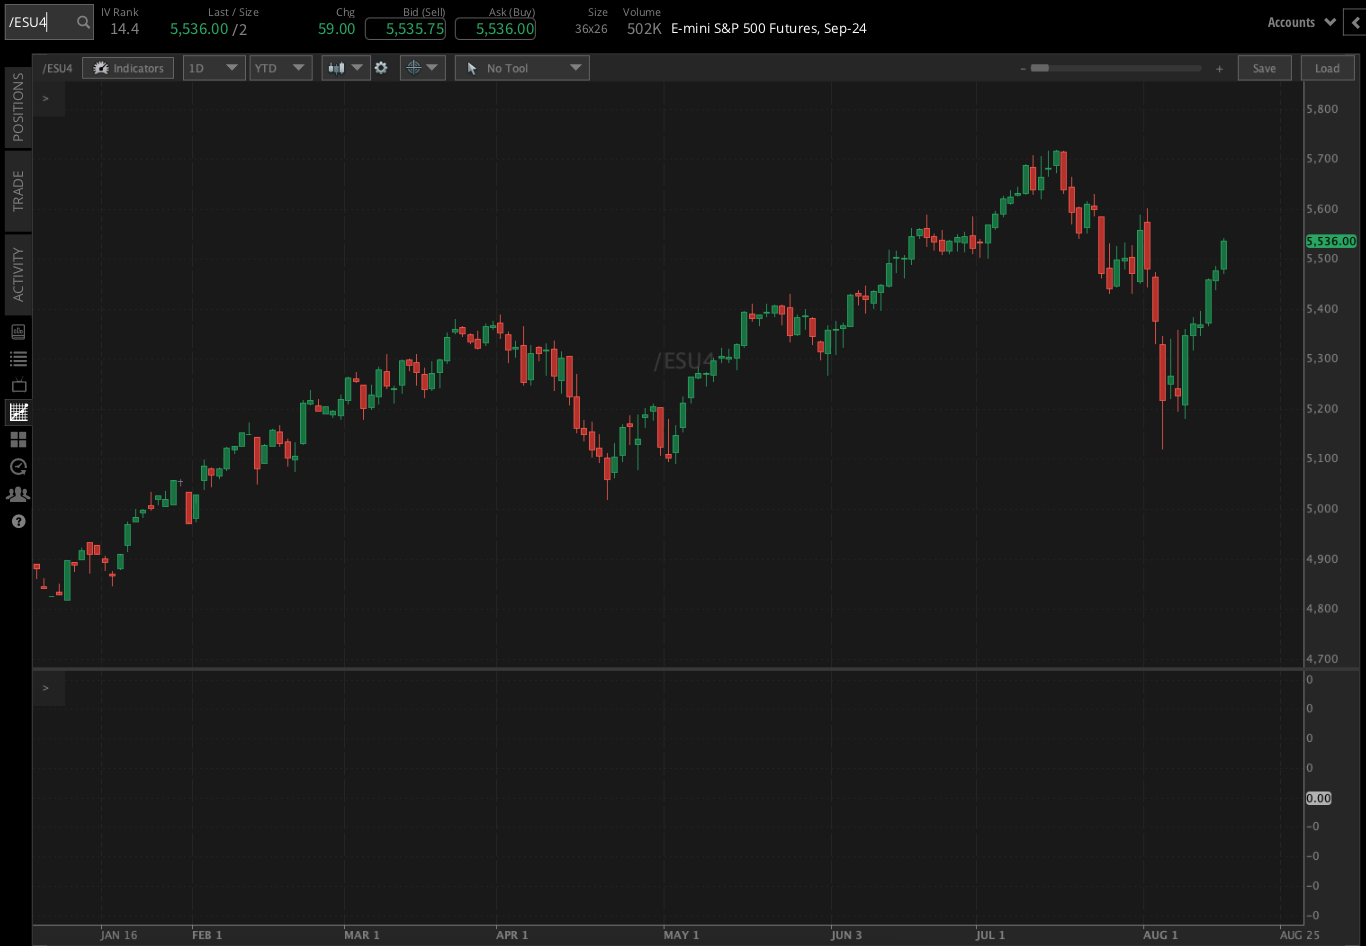Open the YTD range dropdown

click(x=280, y=67)
